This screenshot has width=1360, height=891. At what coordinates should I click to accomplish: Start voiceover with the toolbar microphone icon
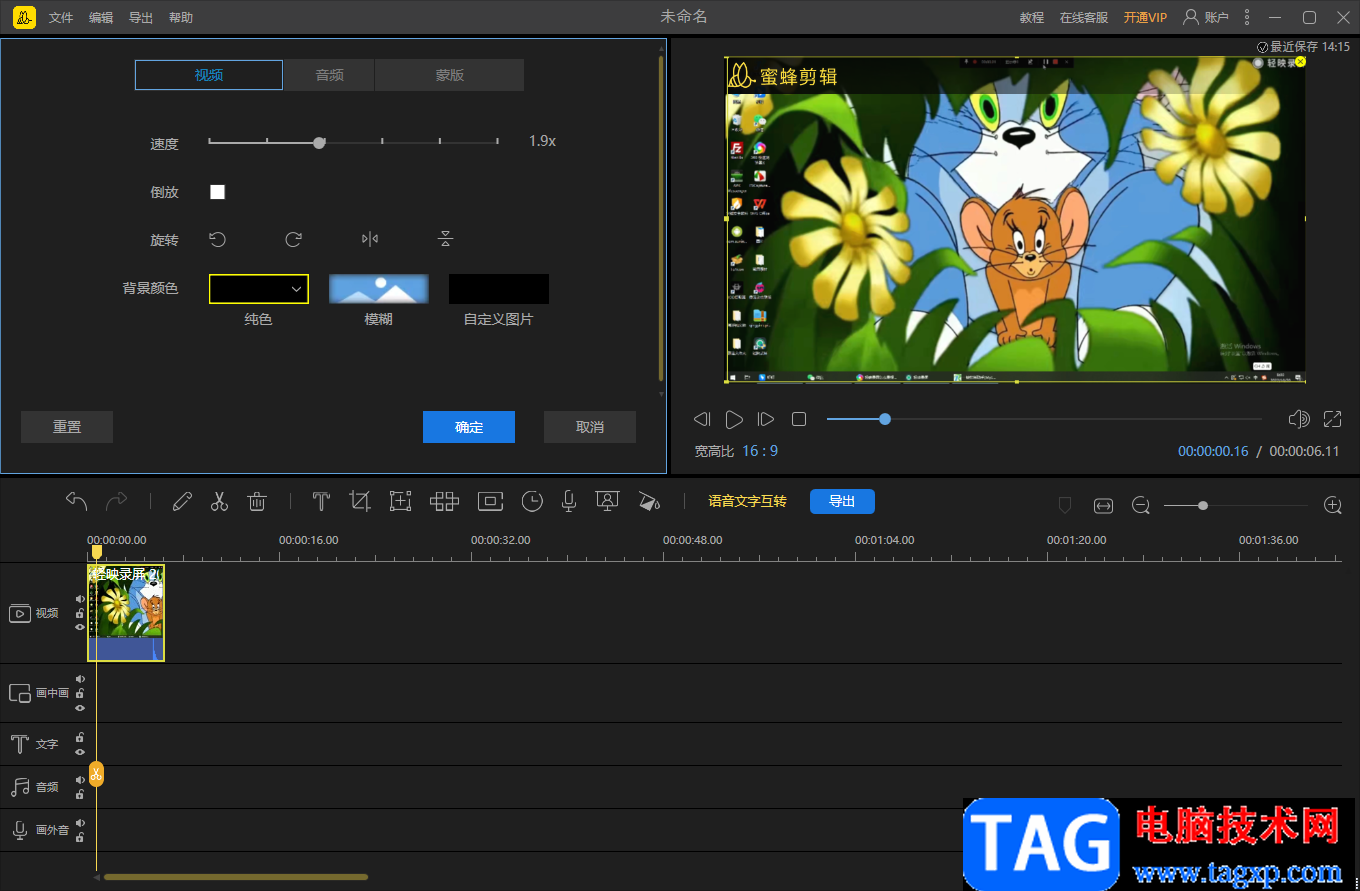(x=569, y=502)
